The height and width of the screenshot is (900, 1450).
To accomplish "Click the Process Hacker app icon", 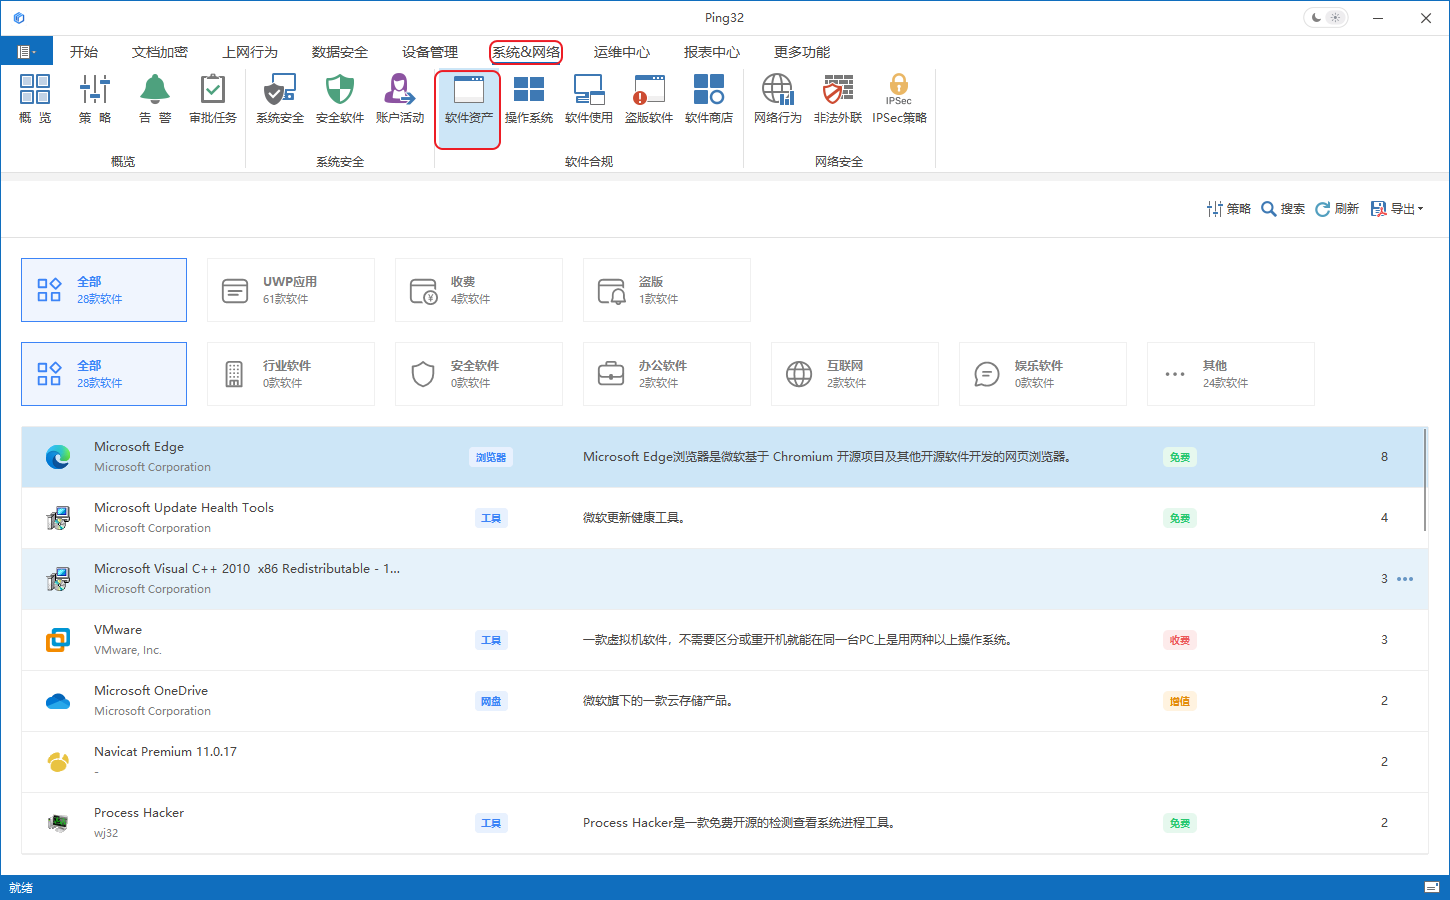I will [x=58, y=823].
